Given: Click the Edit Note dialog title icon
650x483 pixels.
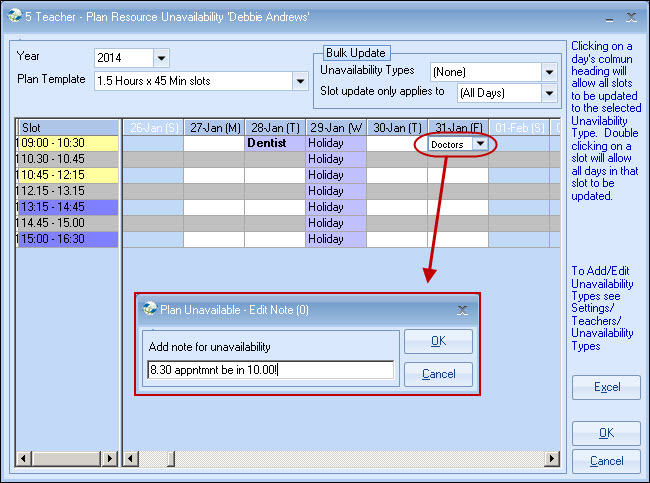Looking at the screenshot, I should click(150, 309).
